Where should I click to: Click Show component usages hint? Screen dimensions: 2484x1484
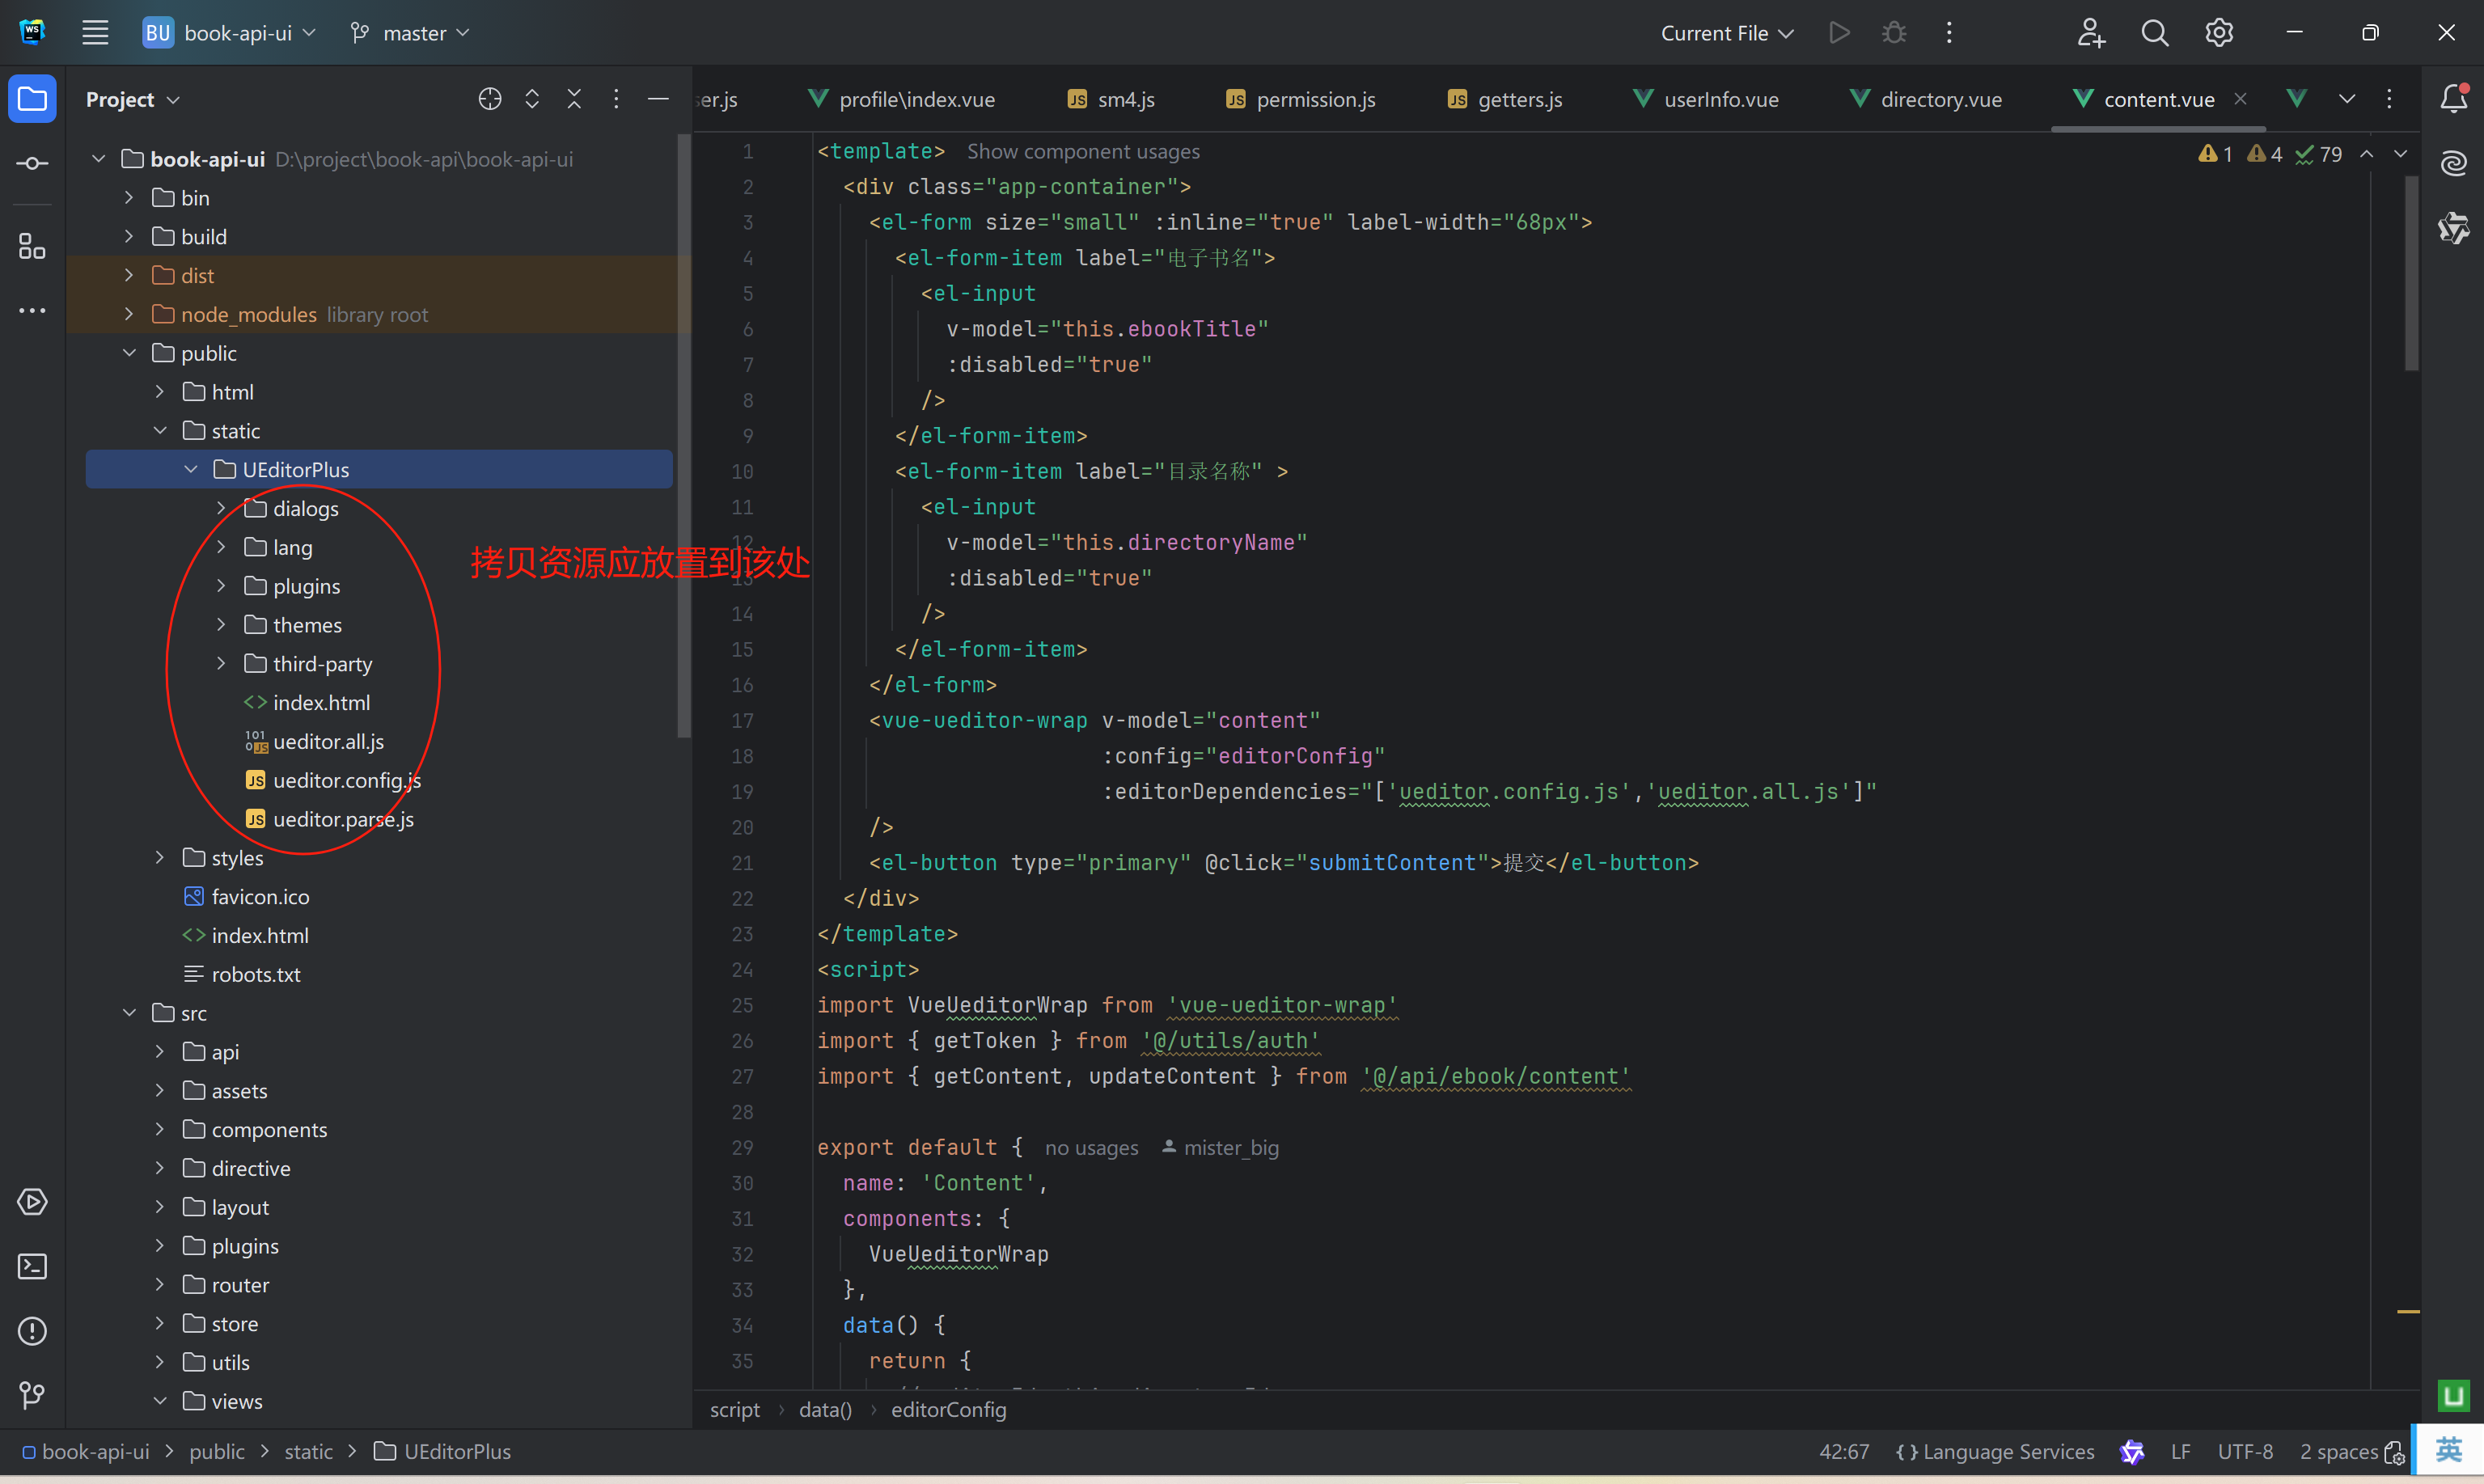1083,151
